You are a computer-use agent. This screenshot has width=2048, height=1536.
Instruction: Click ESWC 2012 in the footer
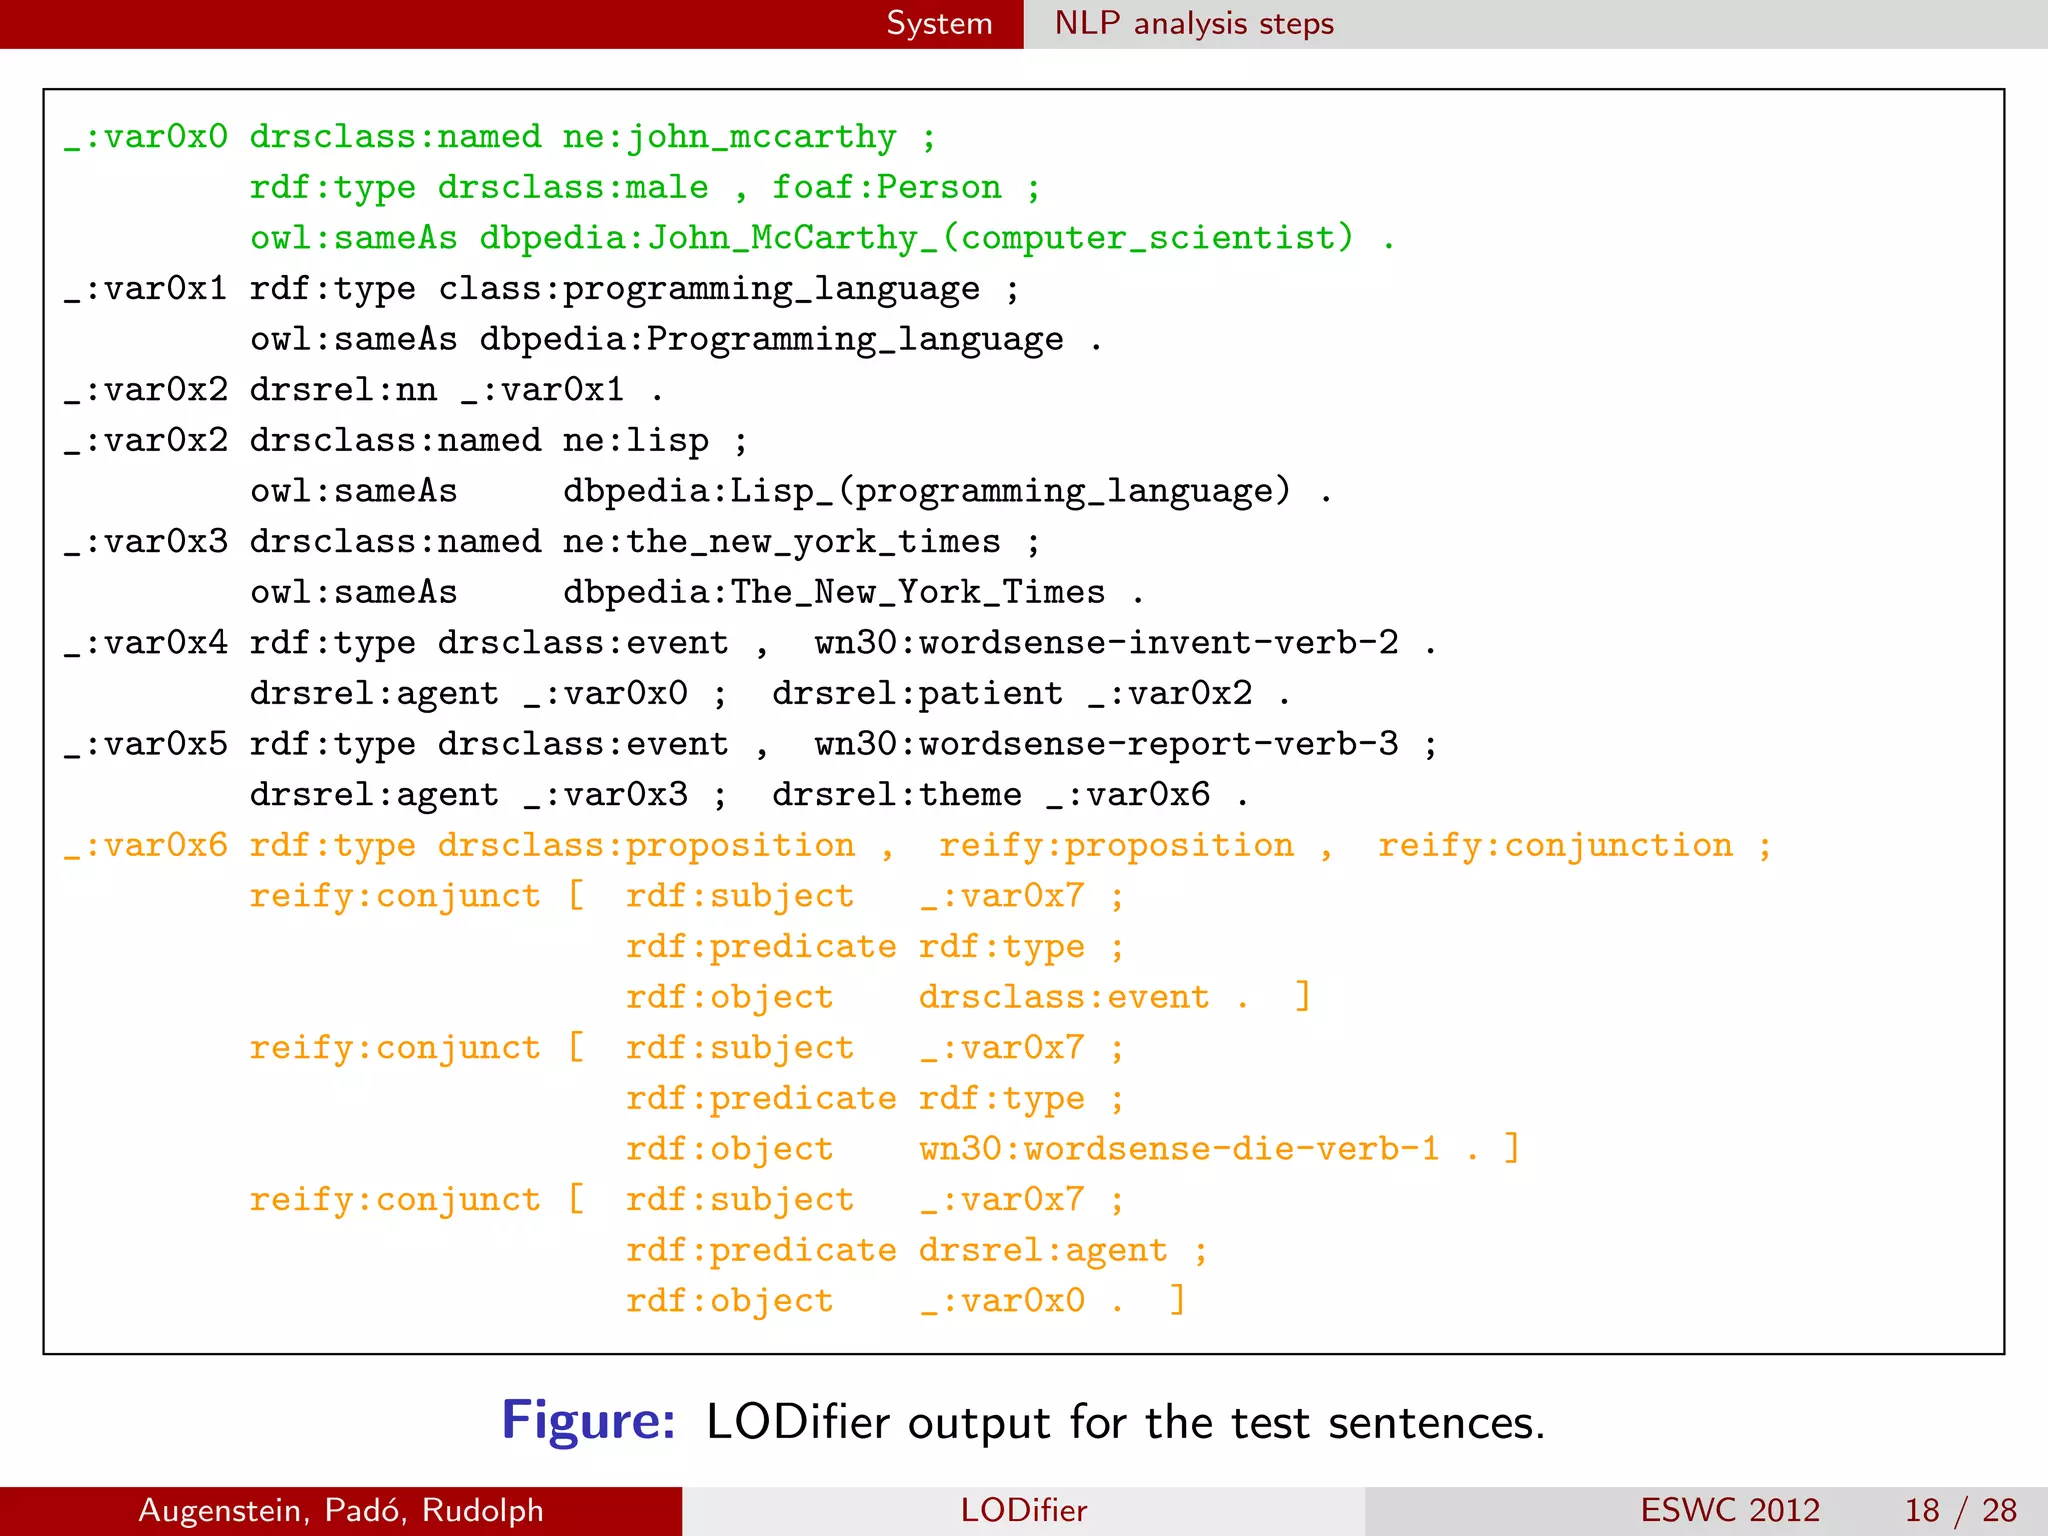pos(1730,1510)
